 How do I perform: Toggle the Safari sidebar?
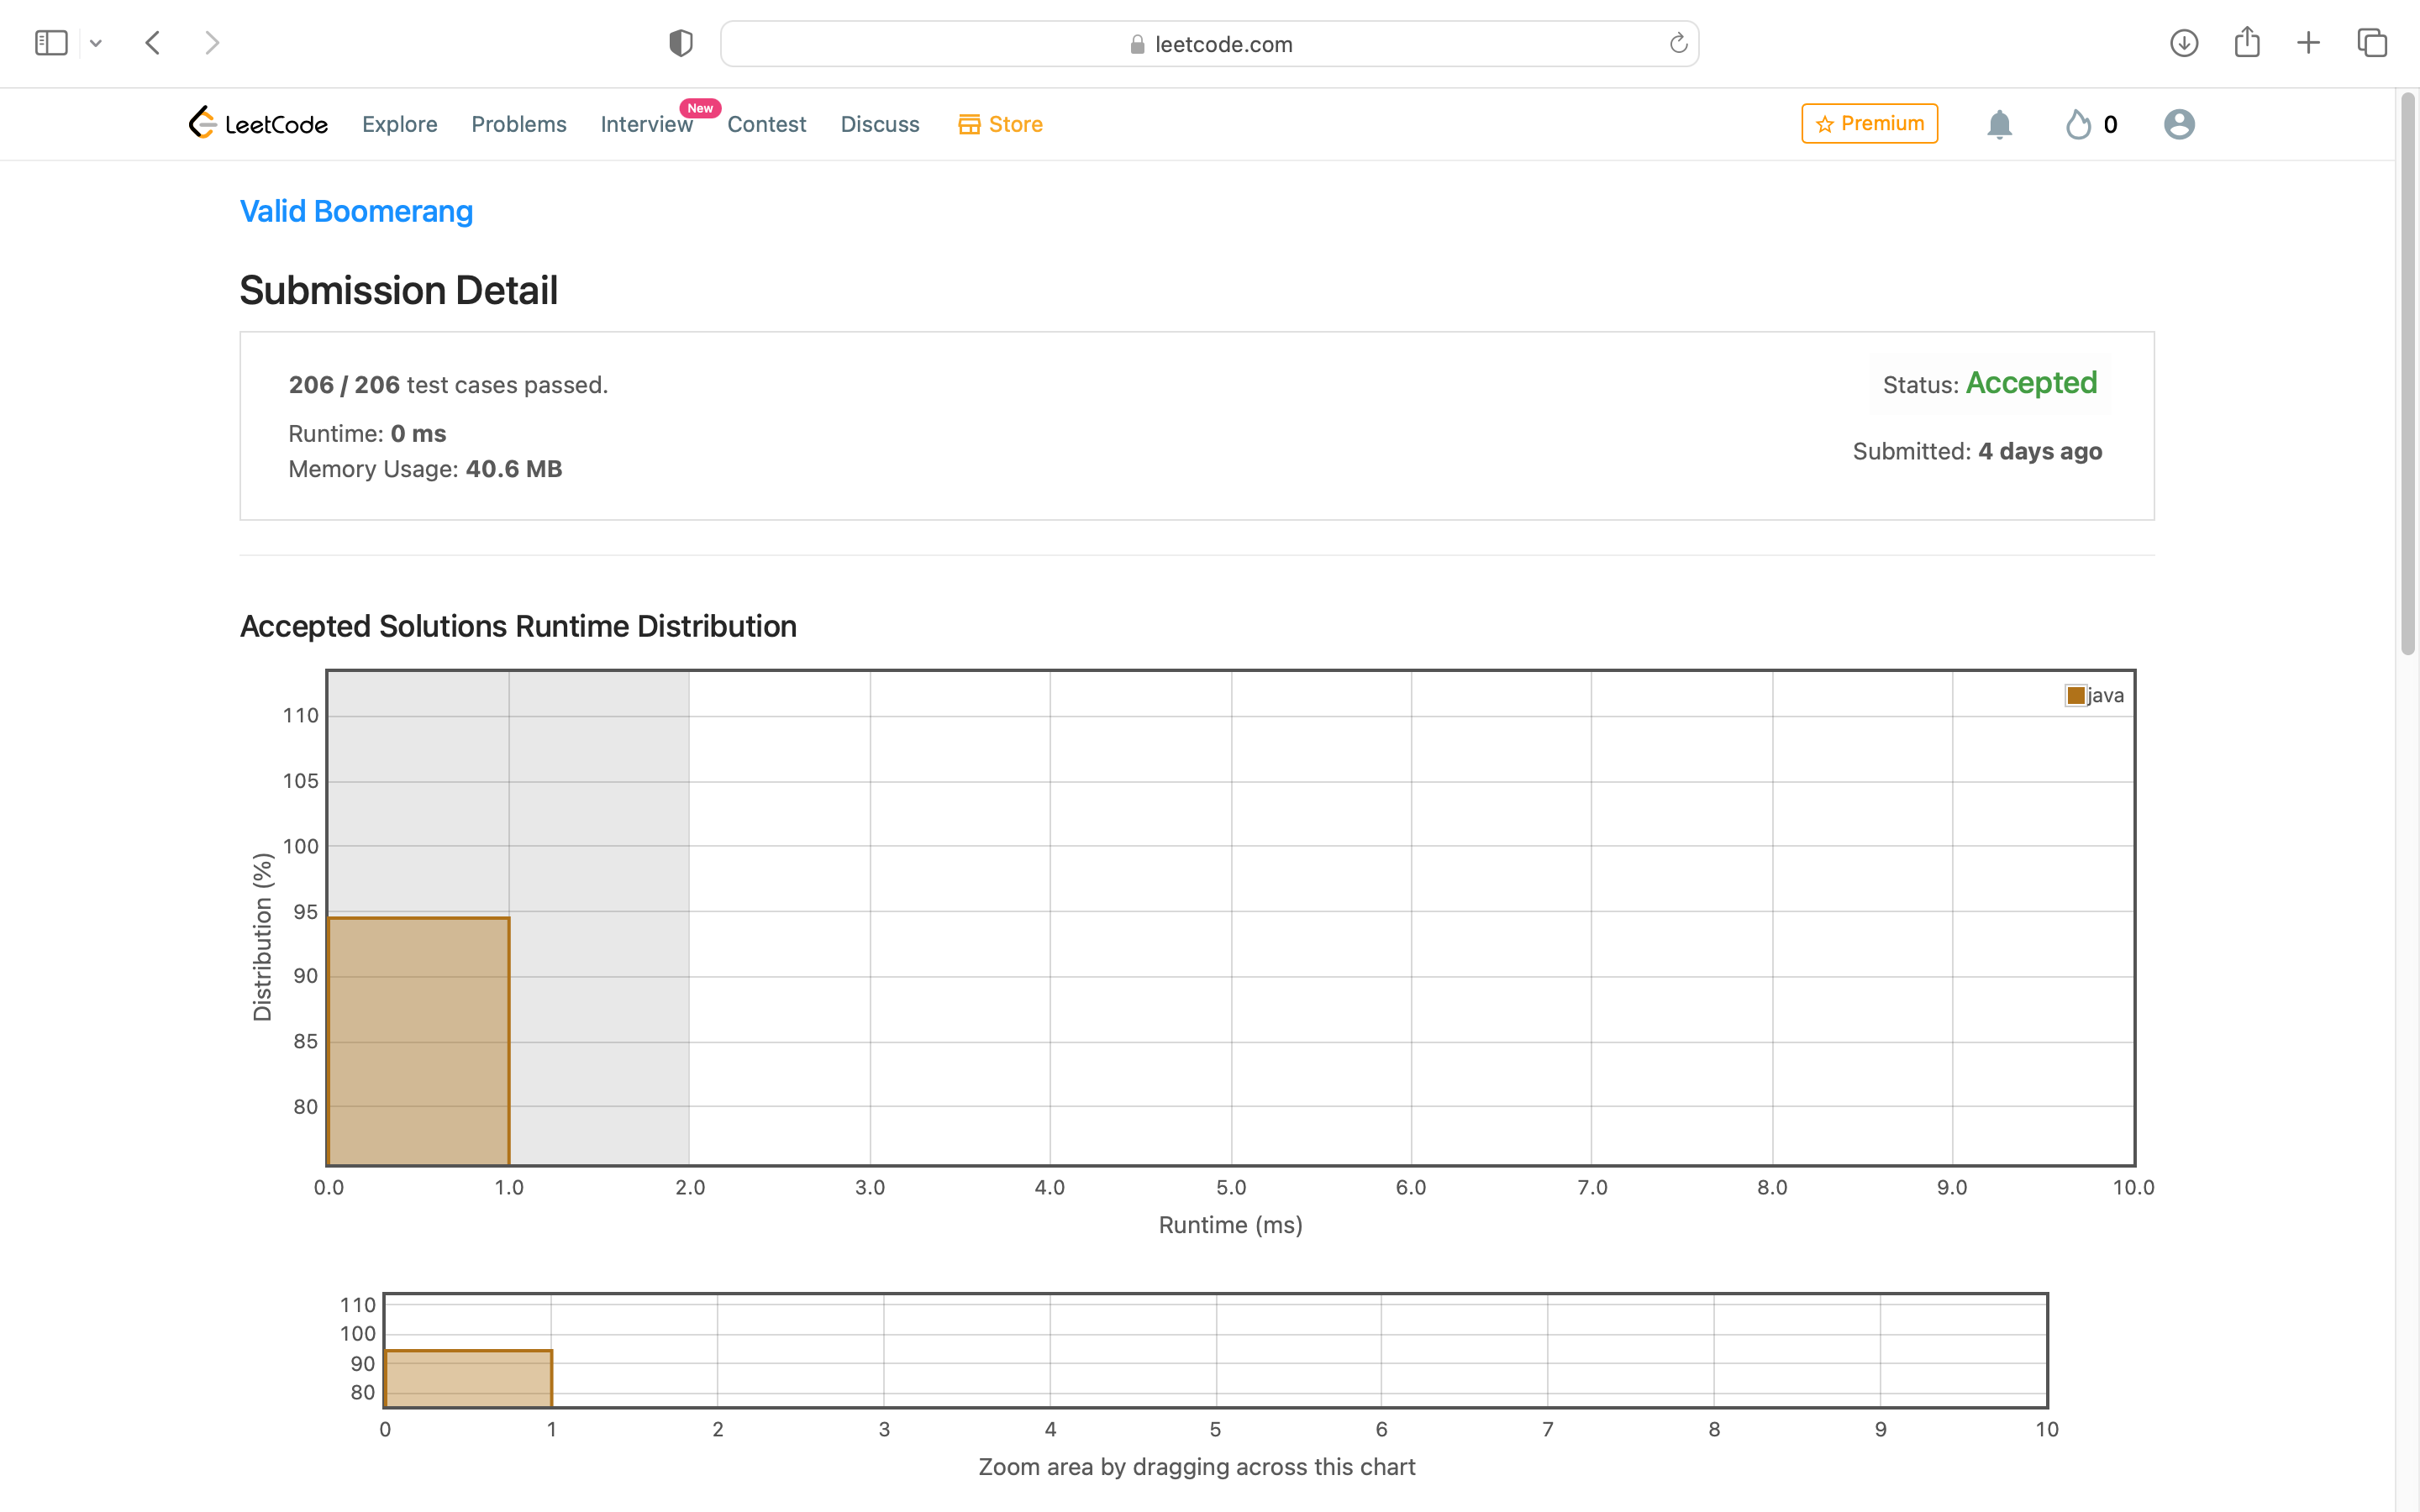pos(51,43)
